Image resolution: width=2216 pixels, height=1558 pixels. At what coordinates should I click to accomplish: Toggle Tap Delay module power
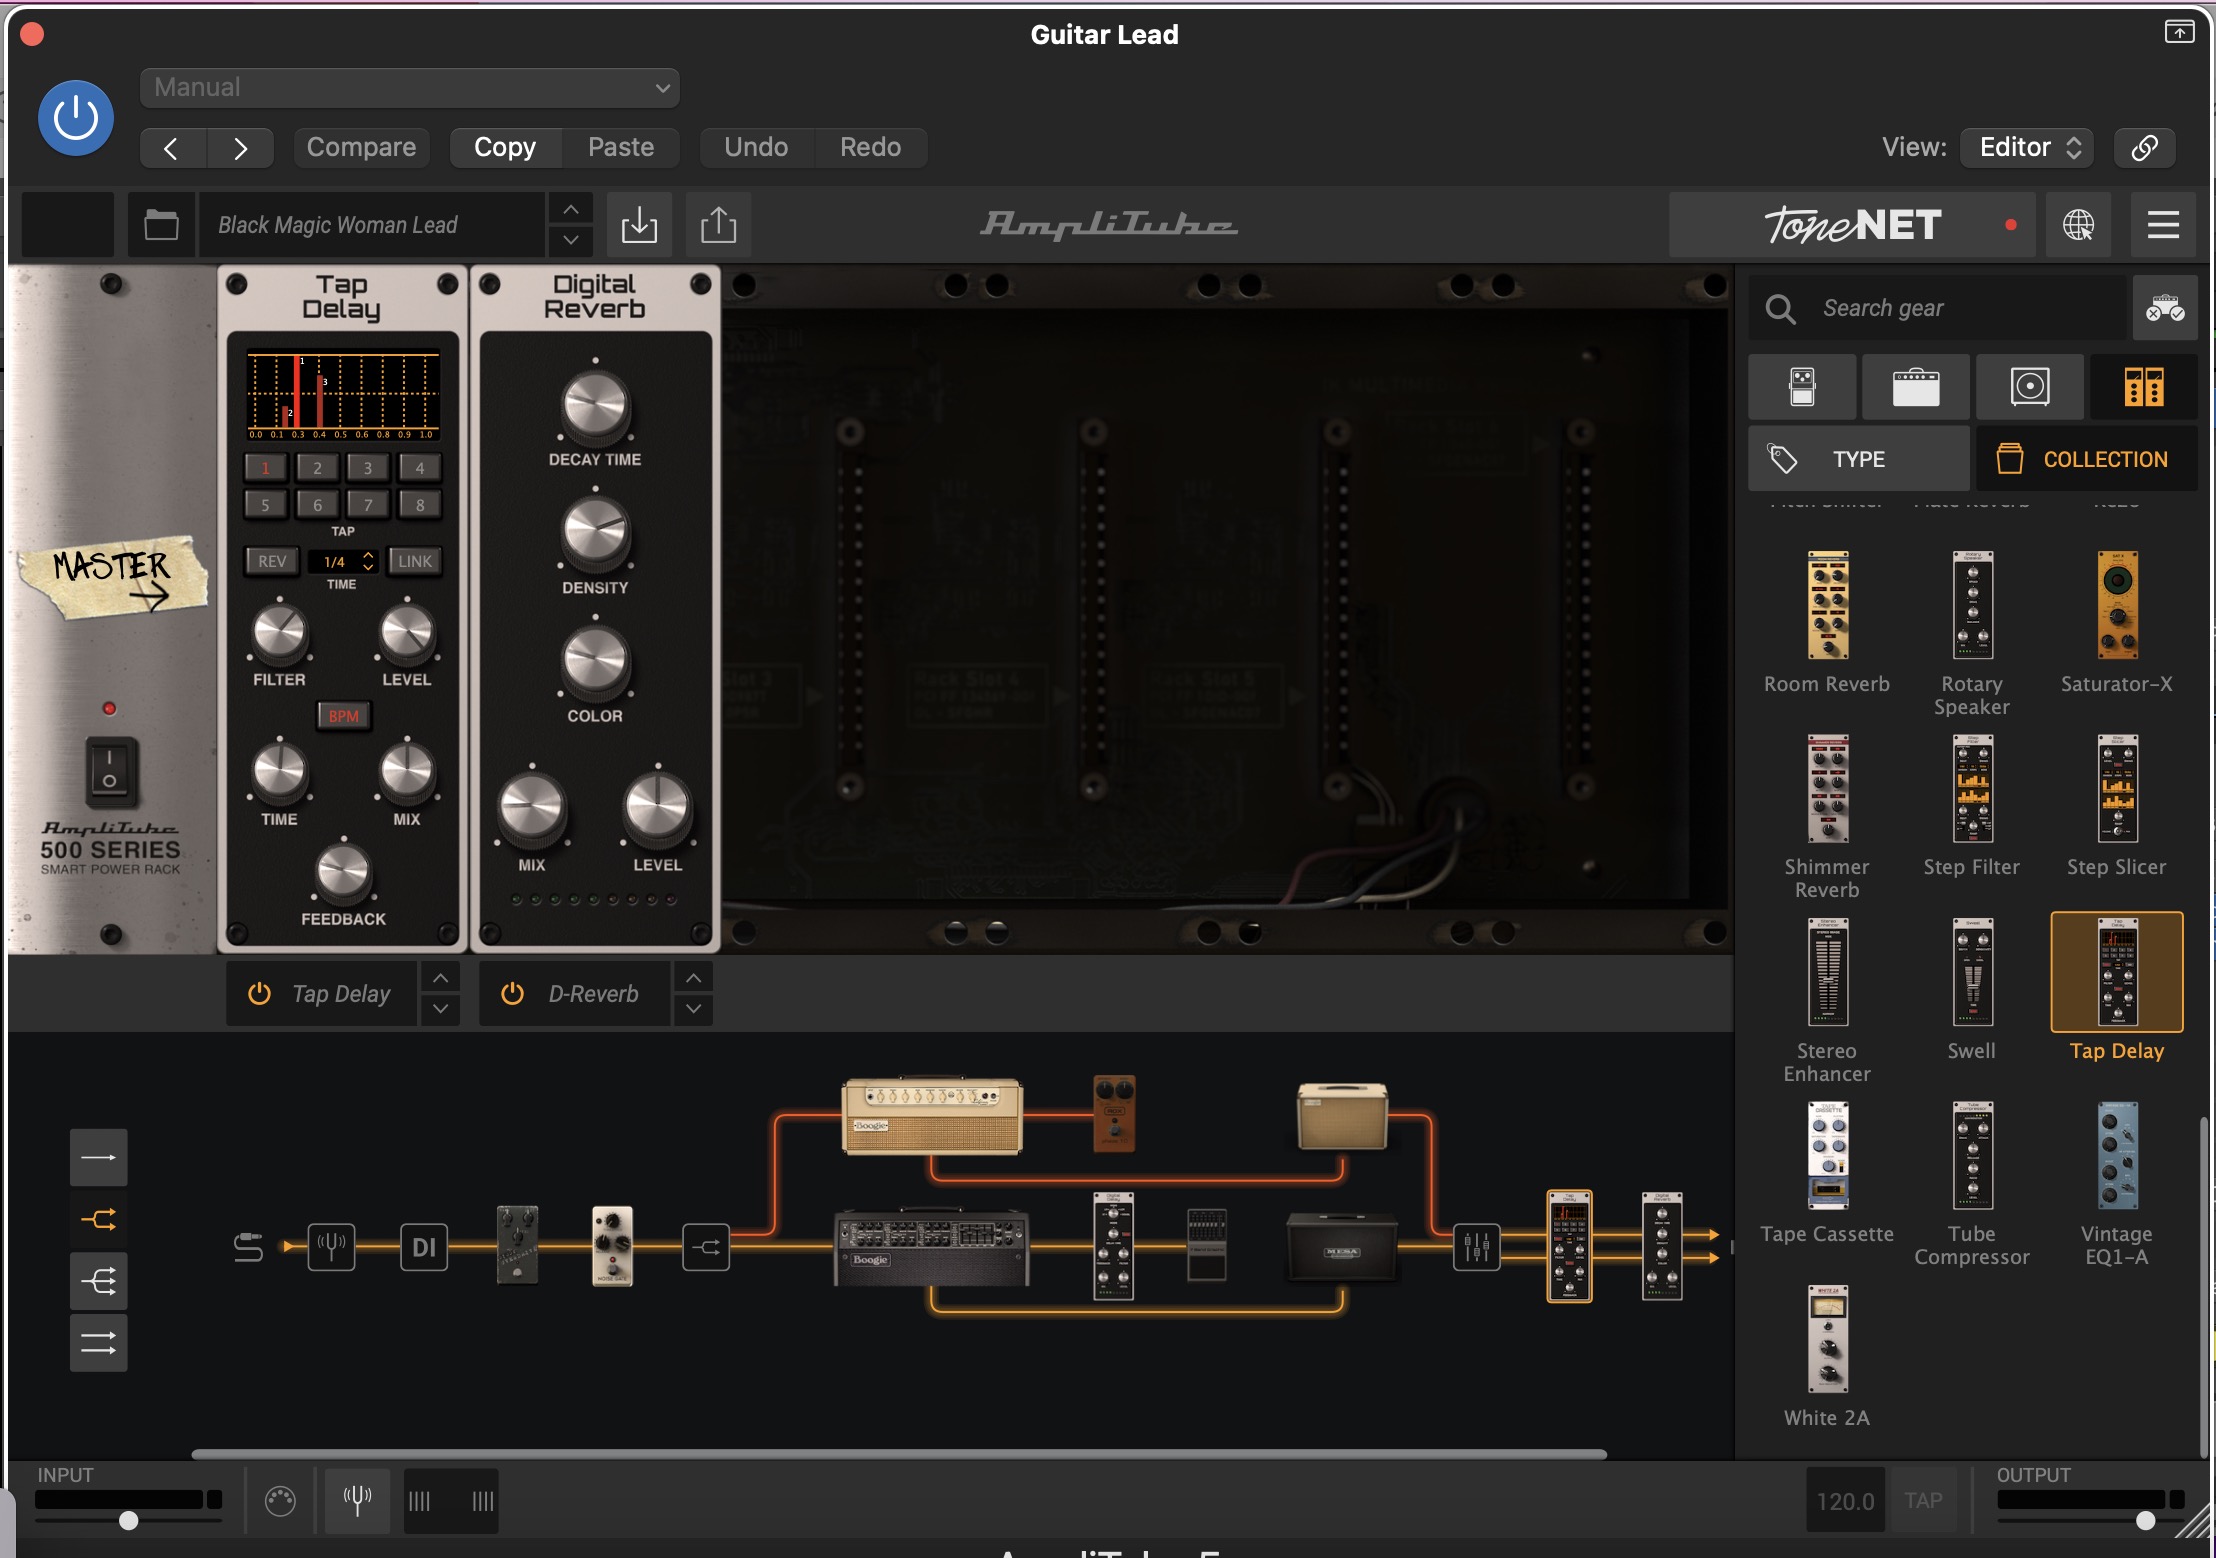click(x=259, y=993)
